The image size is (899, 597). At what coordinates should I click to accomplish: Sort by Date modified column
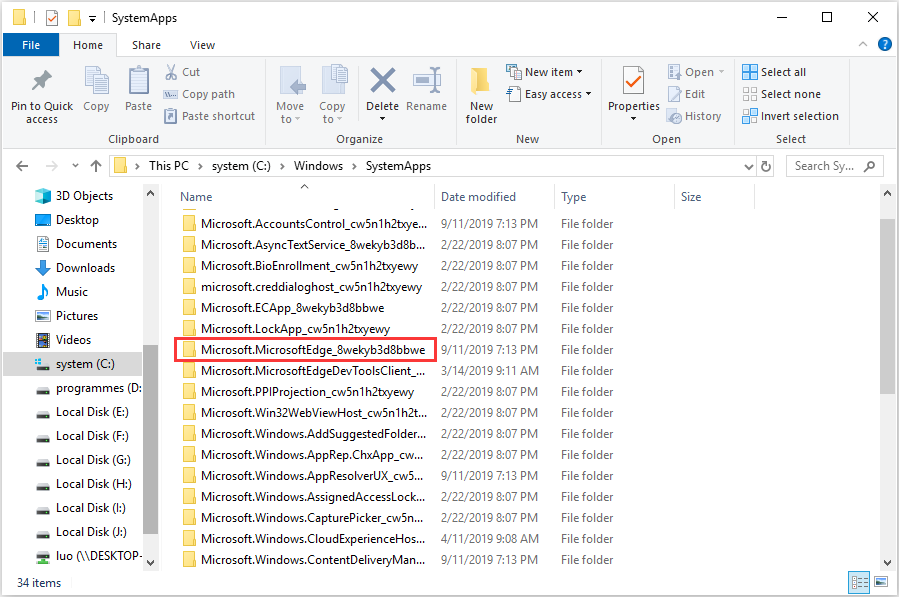[478, 197]
